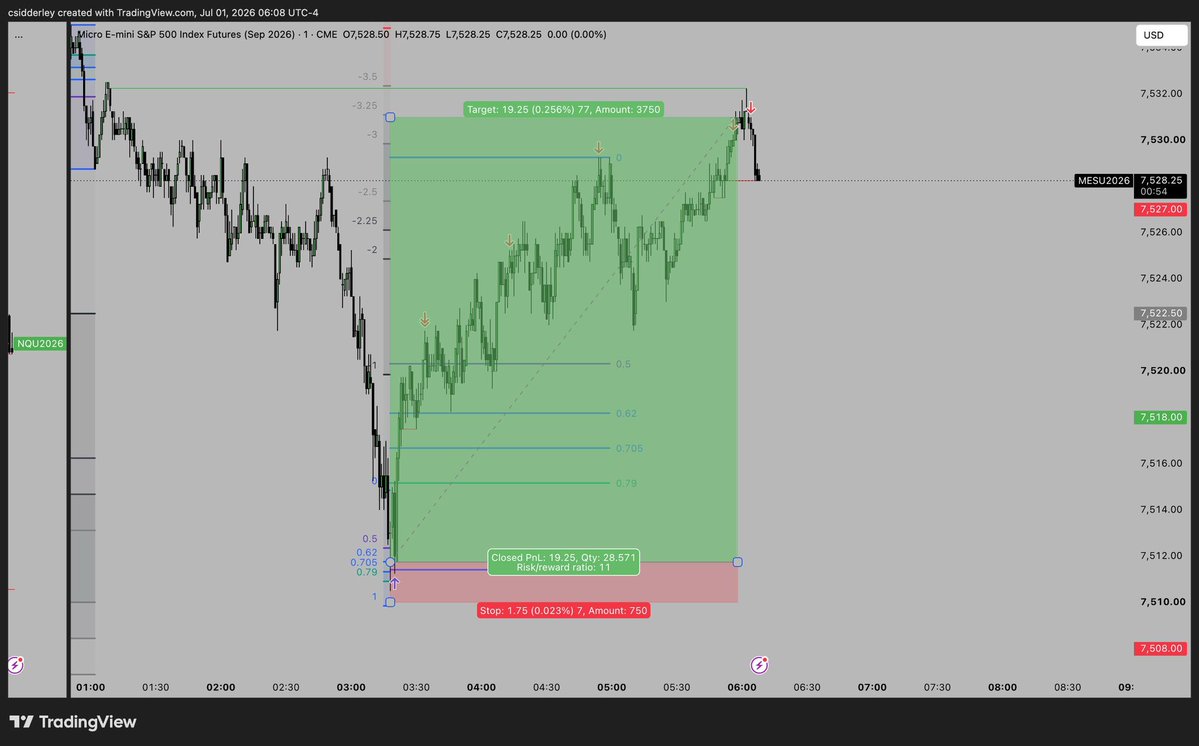
Task: Click the lightning icon in the NQU2026 side pane
Action: (x=15, y=665)
